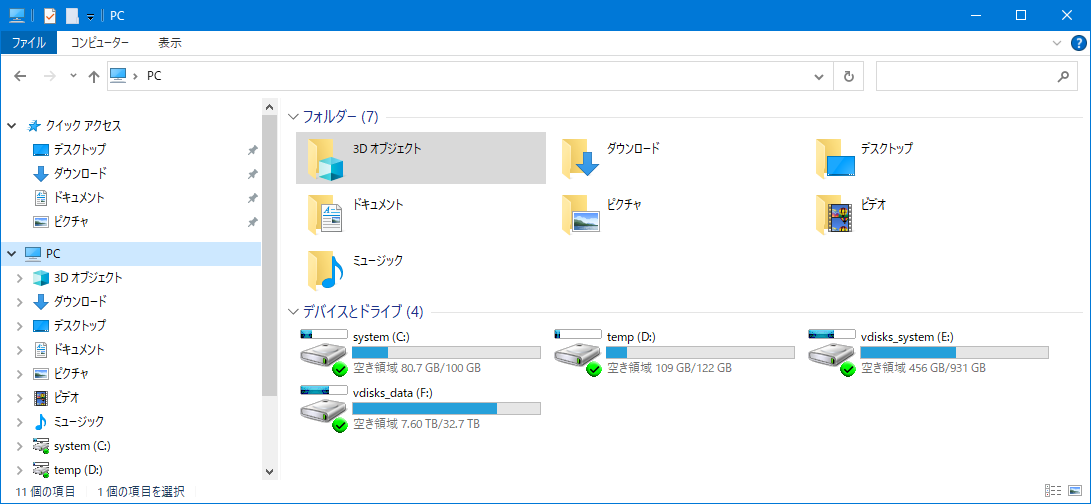Open the ピクチャ folder icon in main pane
The height and width of the screenshot is (504, 1091).
(580, 214)
